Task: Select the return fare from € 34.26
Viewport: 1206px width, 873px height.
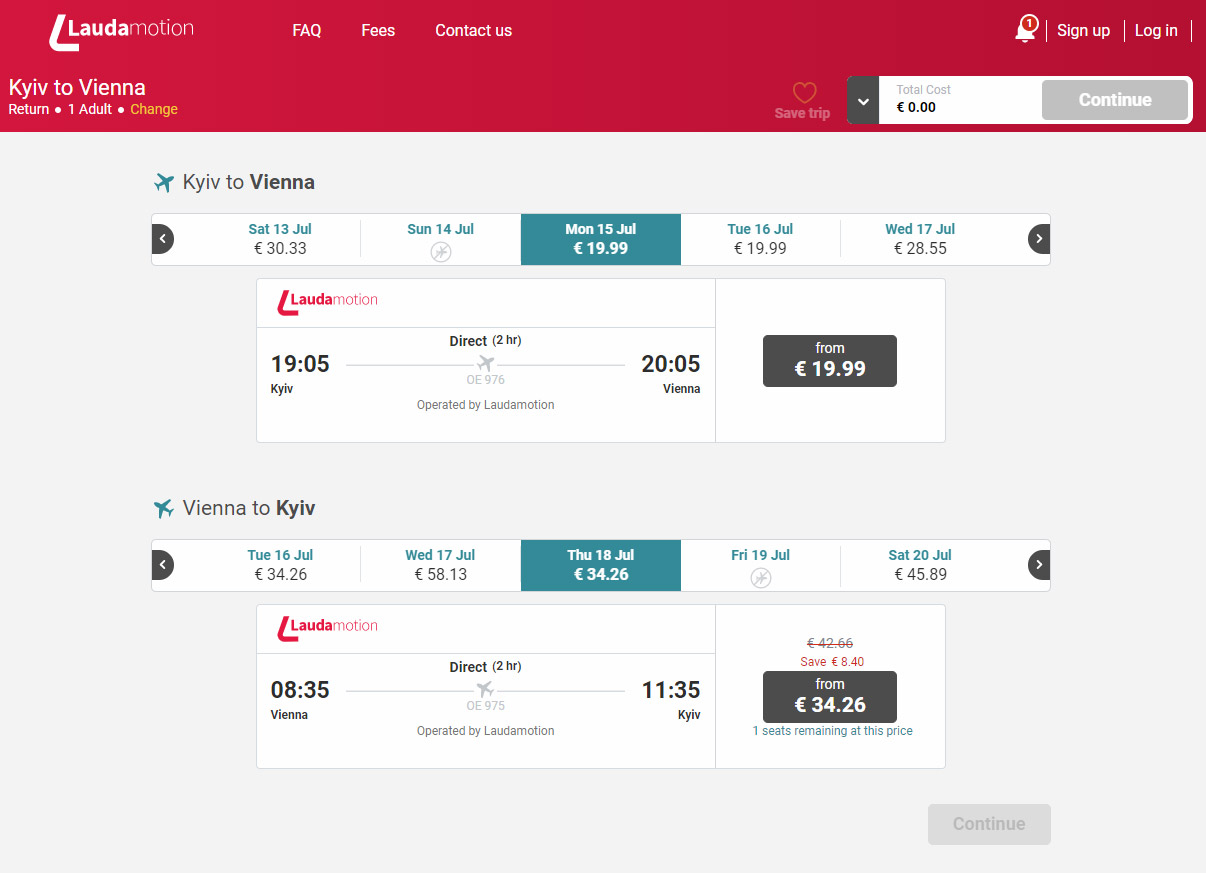Action: pyautogui.click(x=830, y=697)
